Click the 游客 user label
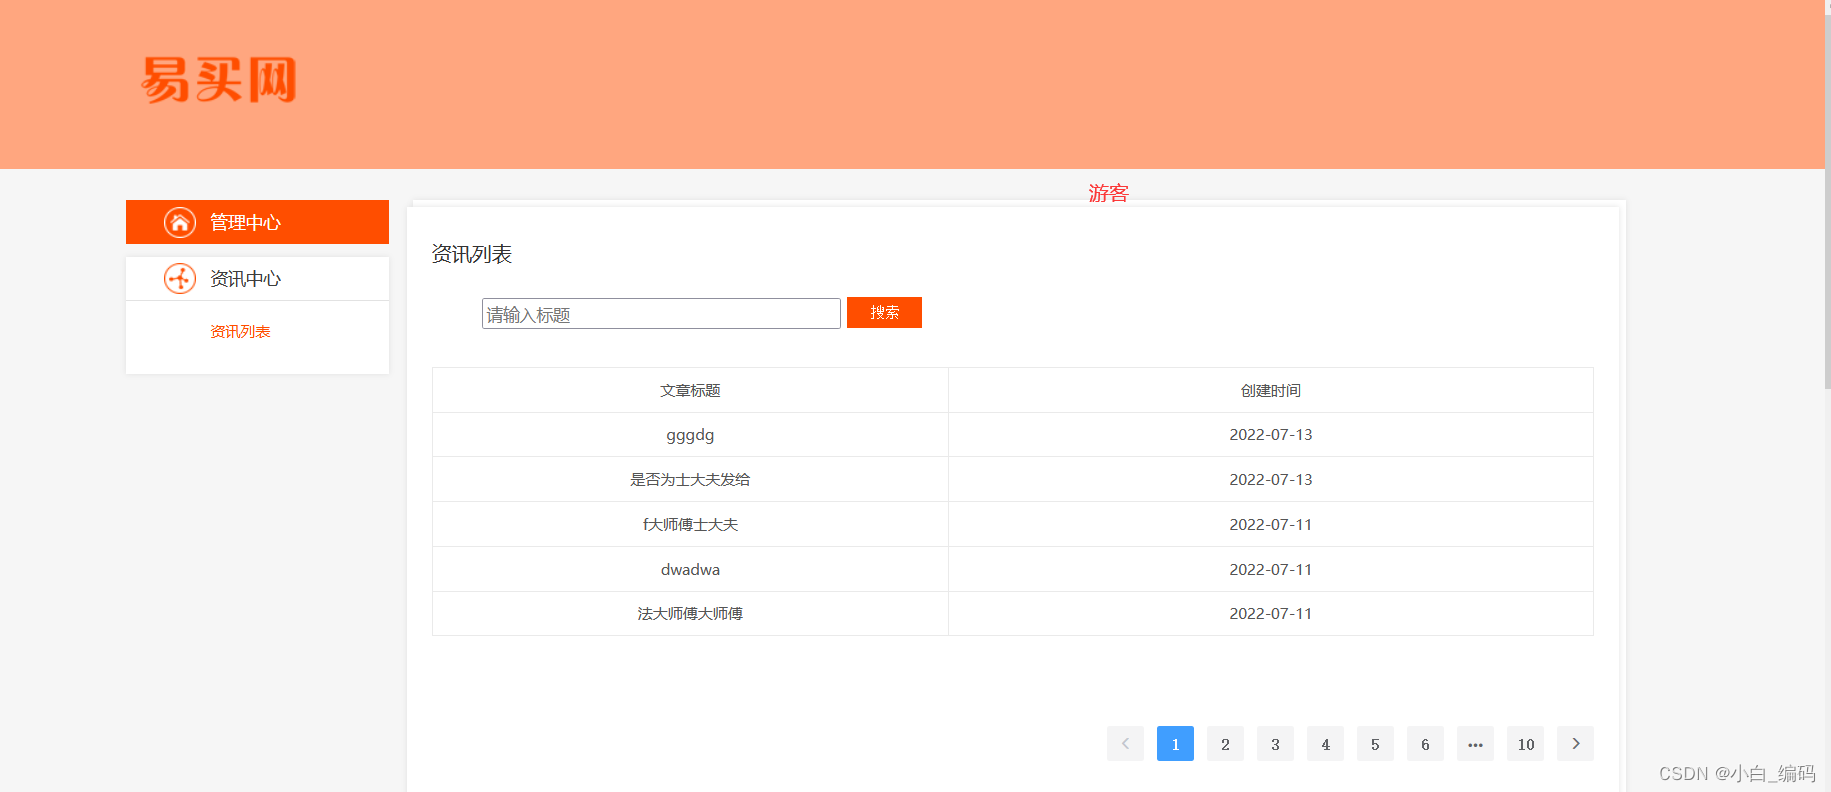1831x792 pixels. 1108,193
